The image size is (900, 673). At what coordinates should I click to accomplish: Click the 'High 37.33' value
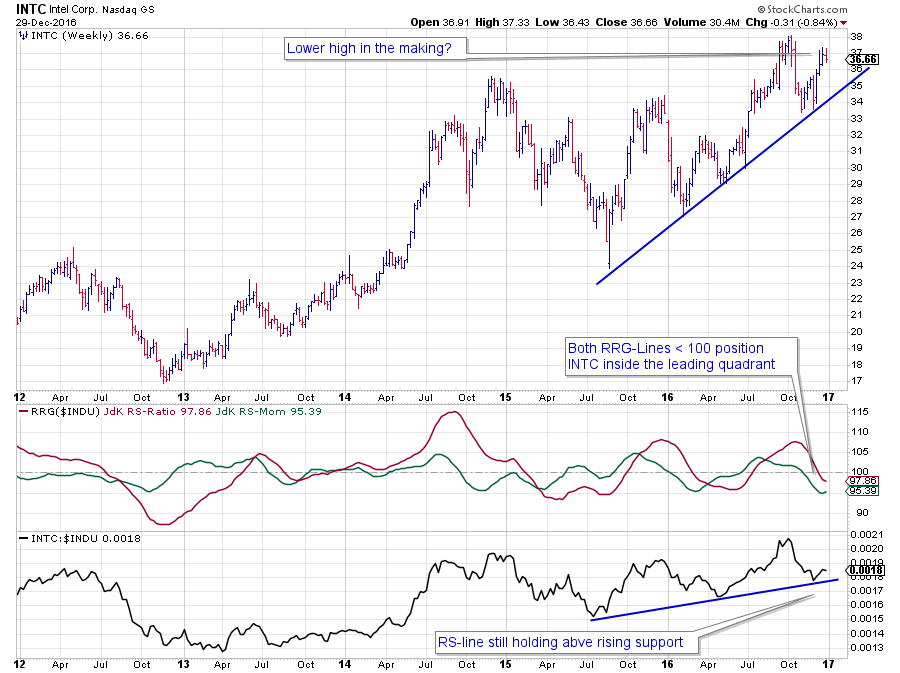tap(502, 22)
